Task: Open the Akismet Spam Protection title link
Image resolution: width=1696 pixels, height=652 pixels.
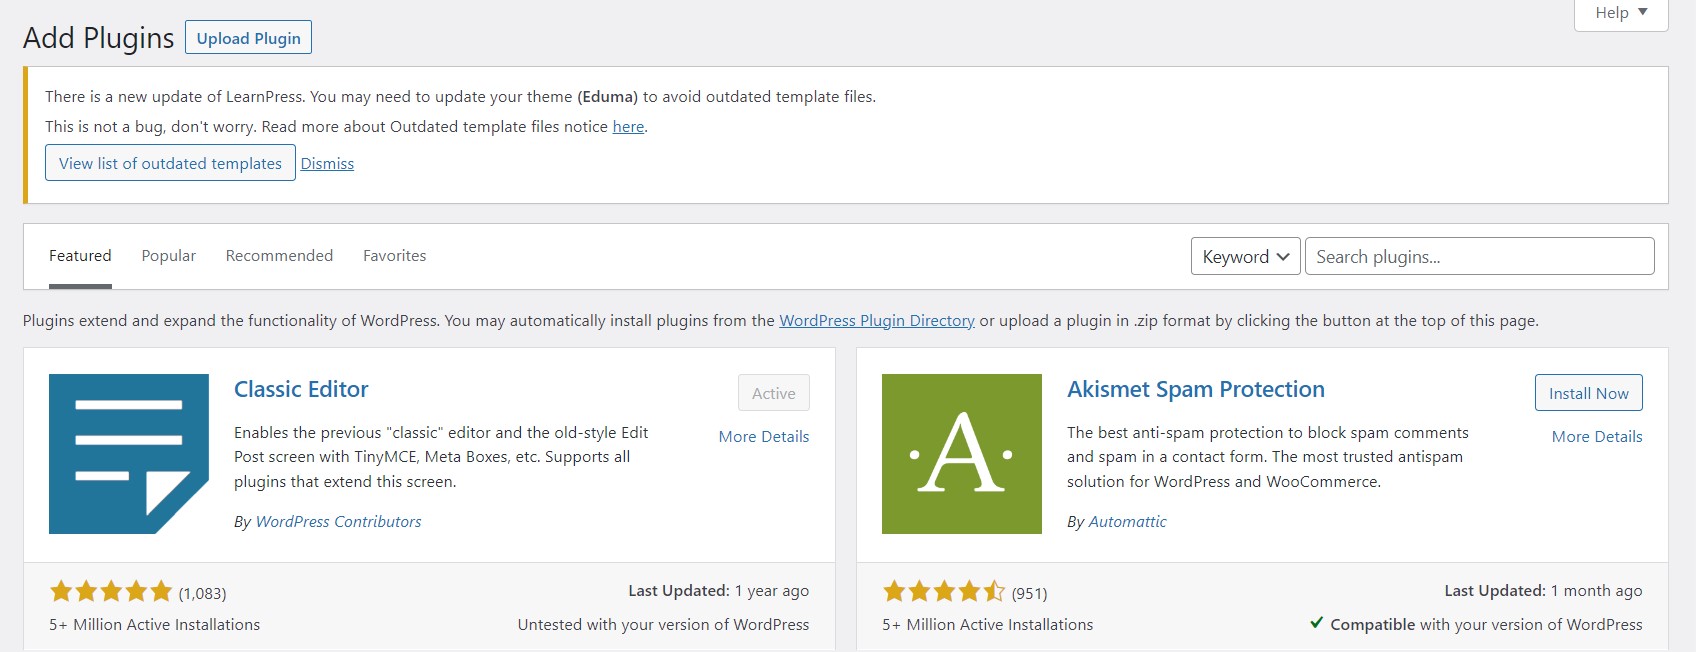Action: click(1196, 389)
